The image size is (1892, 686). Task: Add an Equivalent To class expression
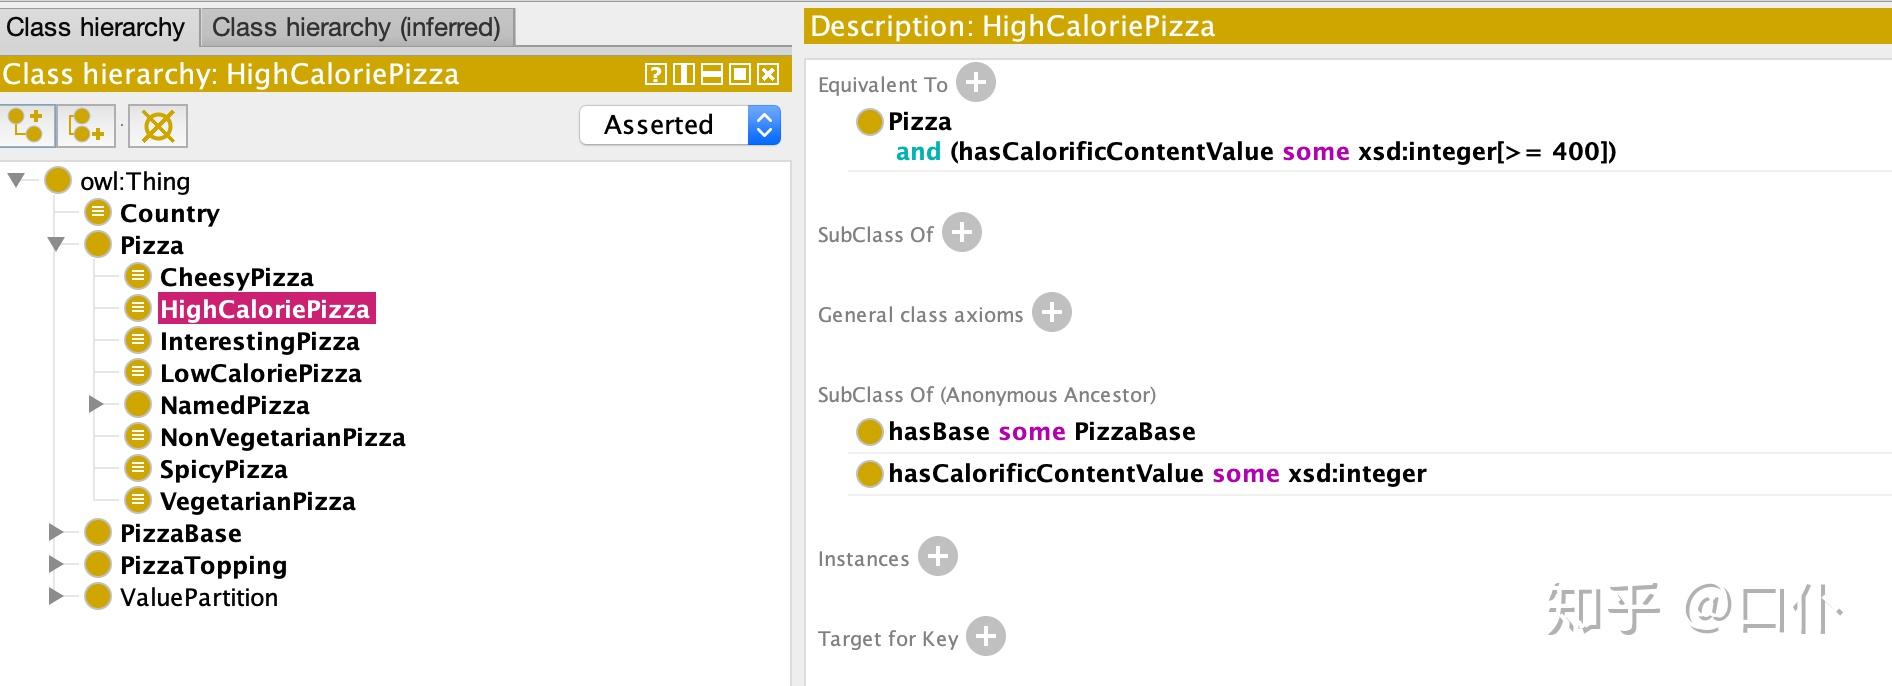pyautogui.click(x=976, y=82)
